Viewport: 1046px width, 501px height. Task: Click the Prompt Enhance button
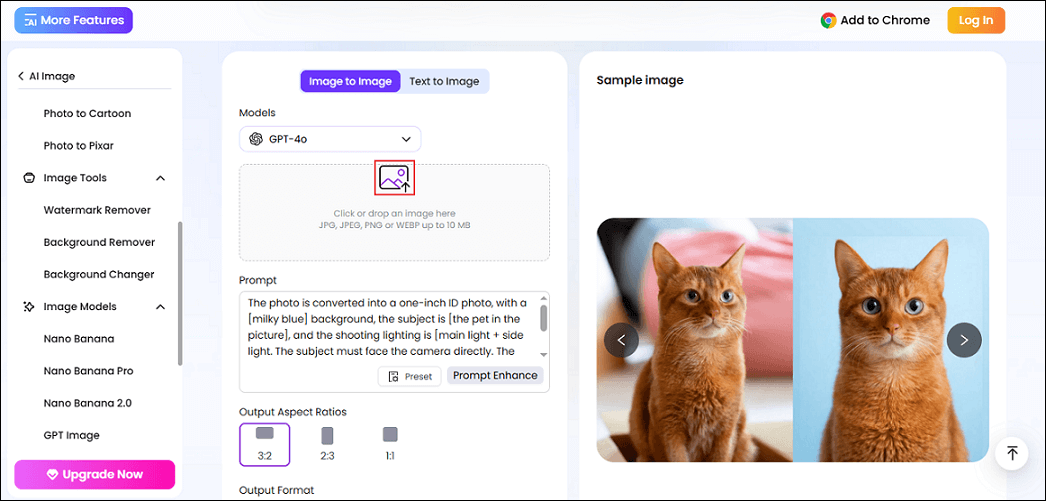(x=495, y=376)
